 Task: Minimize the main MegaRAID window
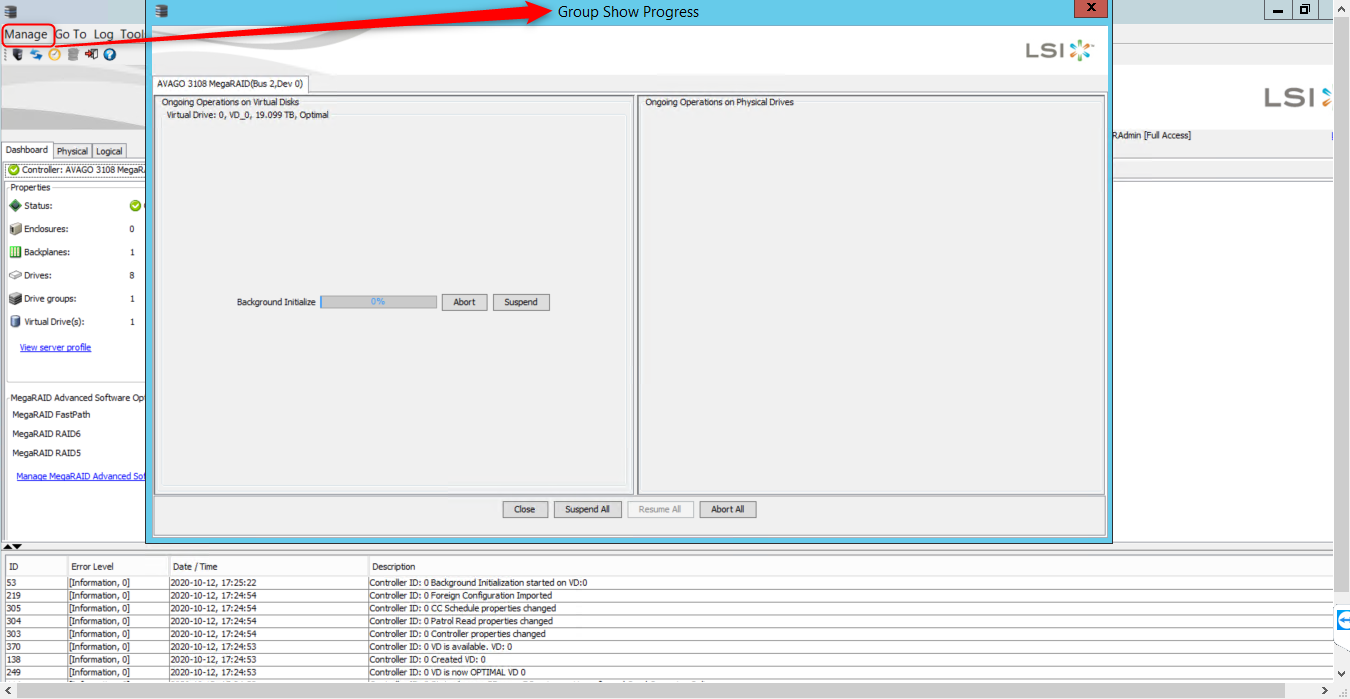1278,10
